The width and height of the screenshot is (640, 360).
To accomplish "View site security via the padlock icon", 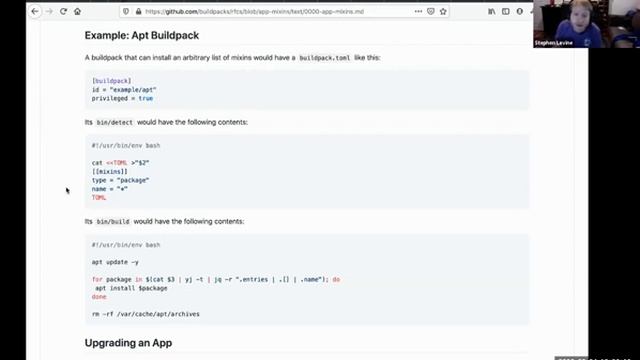I will (138, 11).
